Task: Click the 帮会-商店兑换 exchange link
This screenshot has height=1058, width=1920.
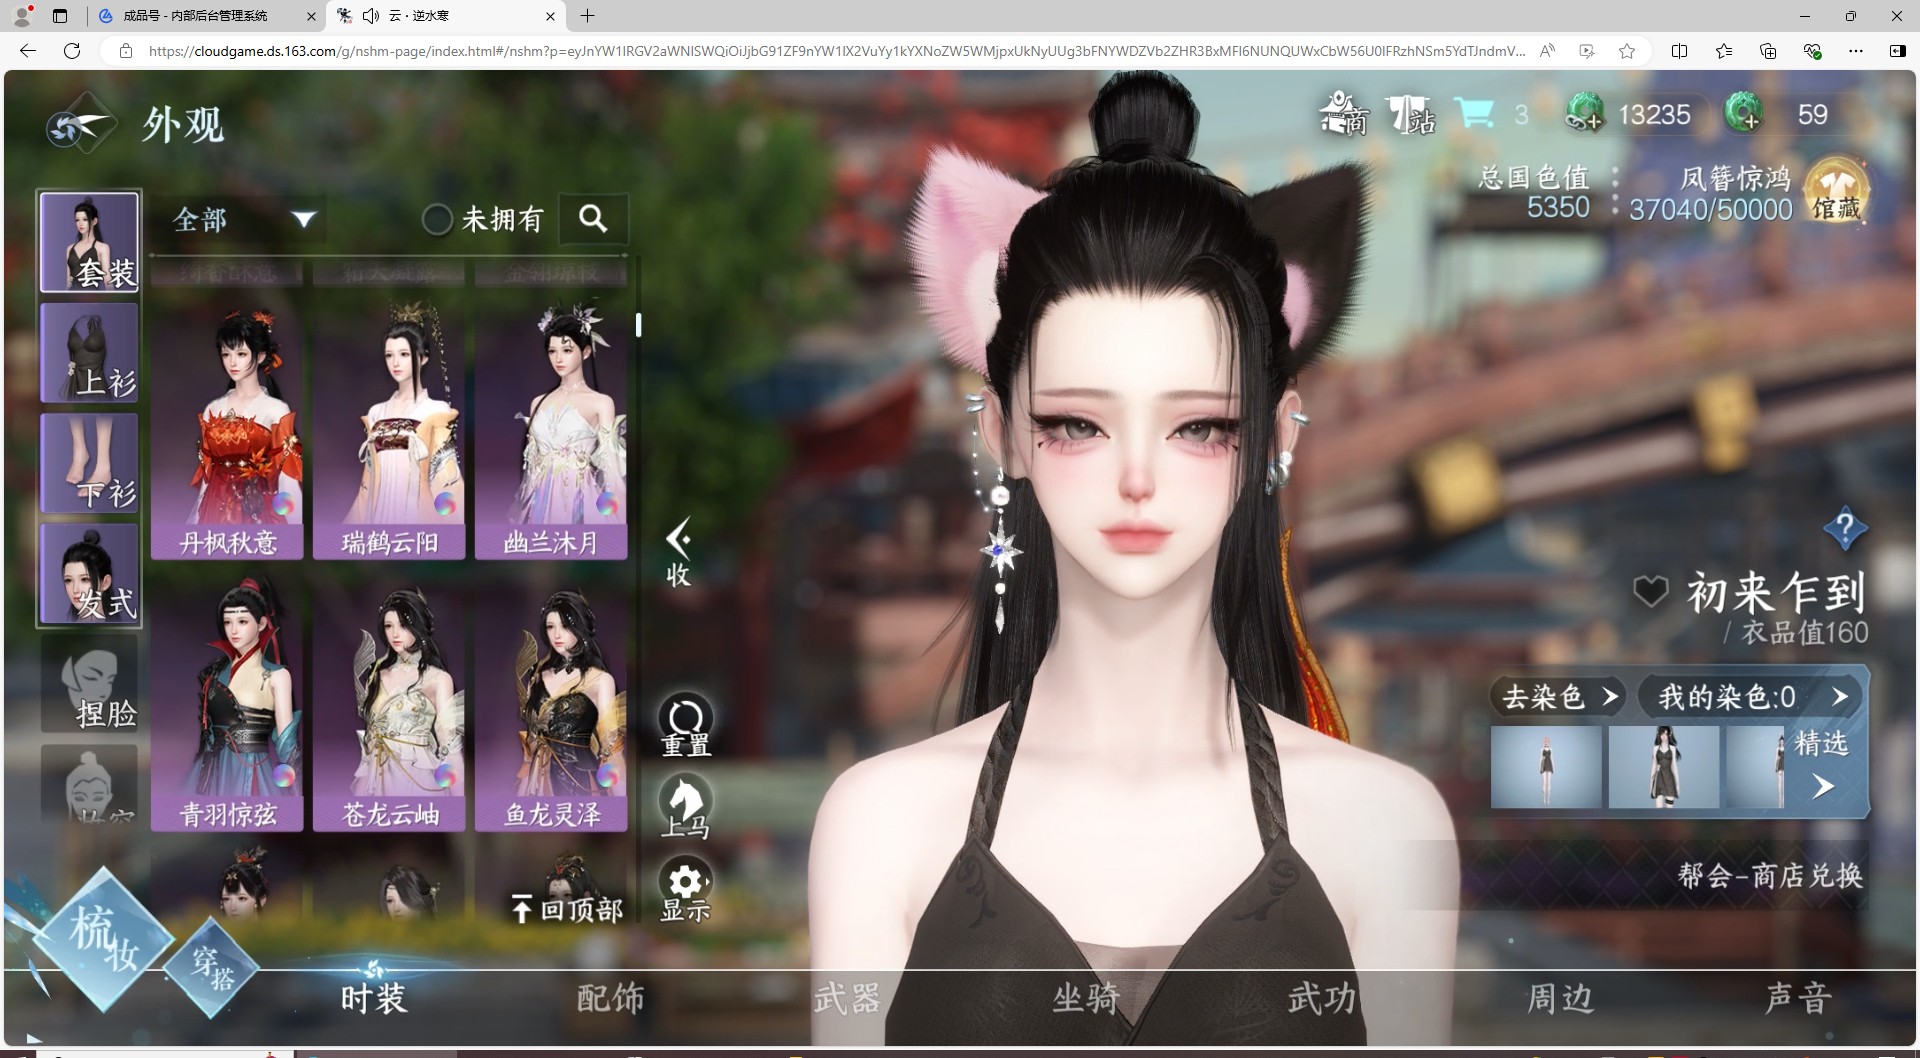Action: [x=1770, y=876]
